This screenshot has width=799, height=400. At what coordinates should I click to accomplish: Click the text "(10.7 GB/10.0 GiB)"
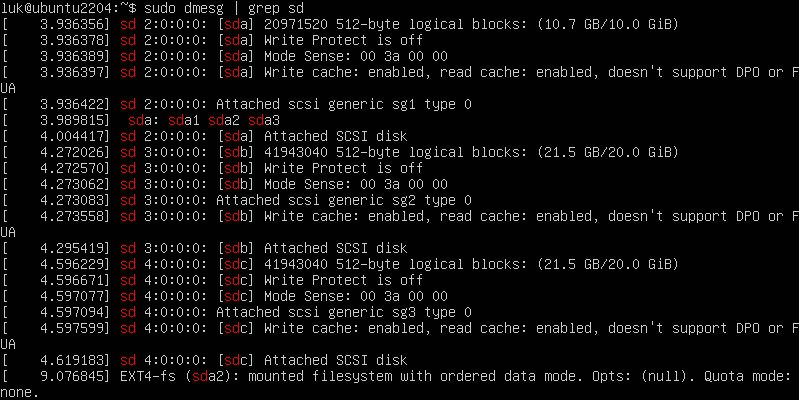[x=608, y=24]
